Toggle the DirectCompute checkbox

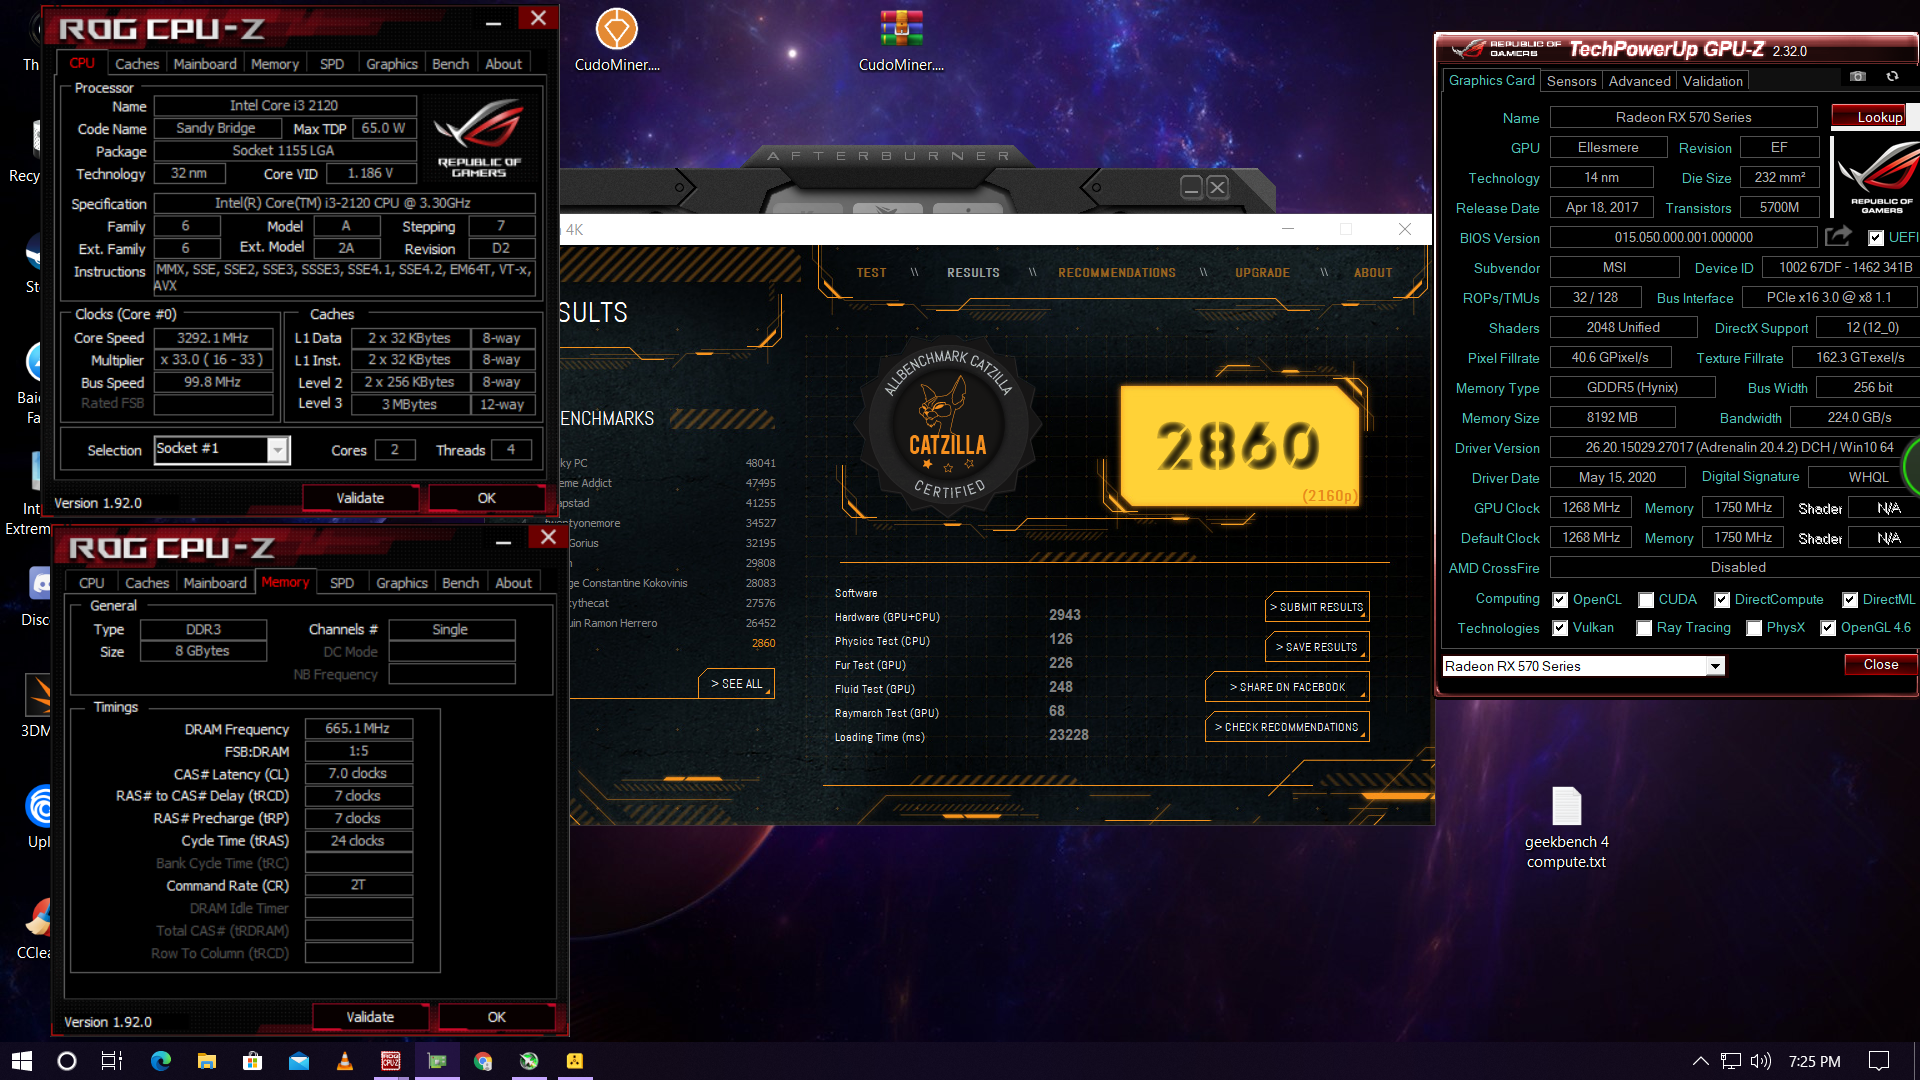coord(1722,600)
